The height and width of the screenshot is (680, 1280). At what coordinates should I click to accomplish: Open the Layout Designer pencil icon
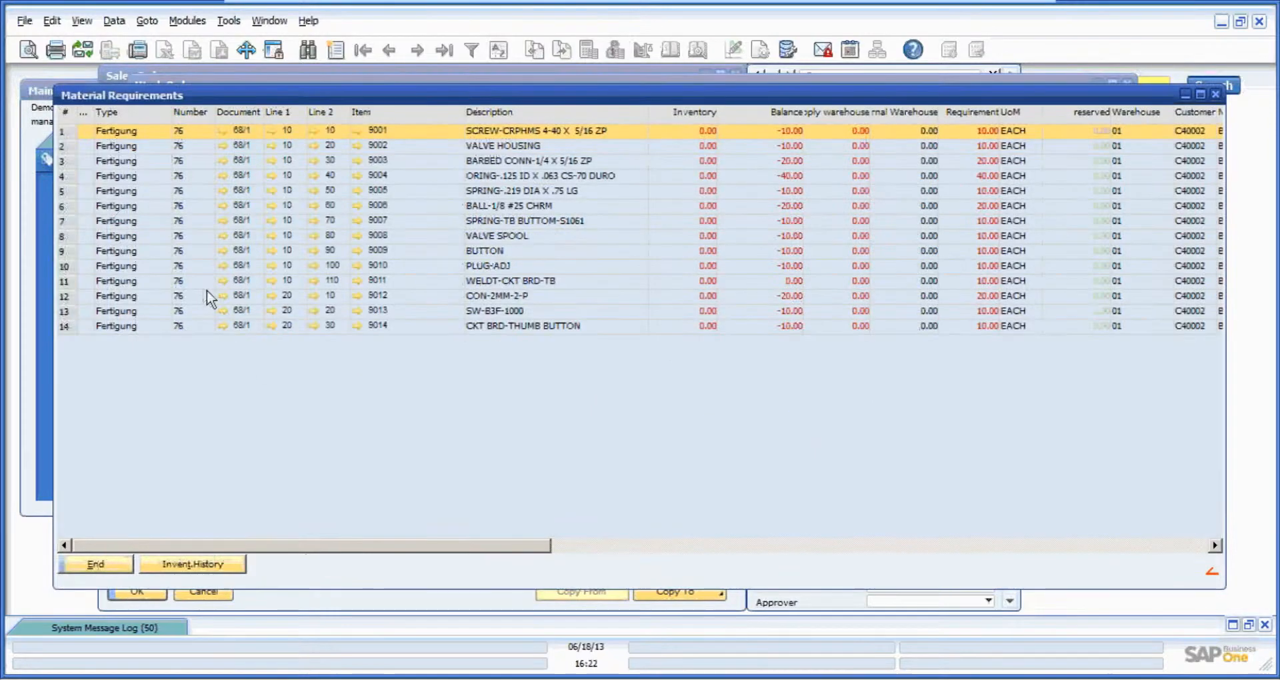click(733, 50)
